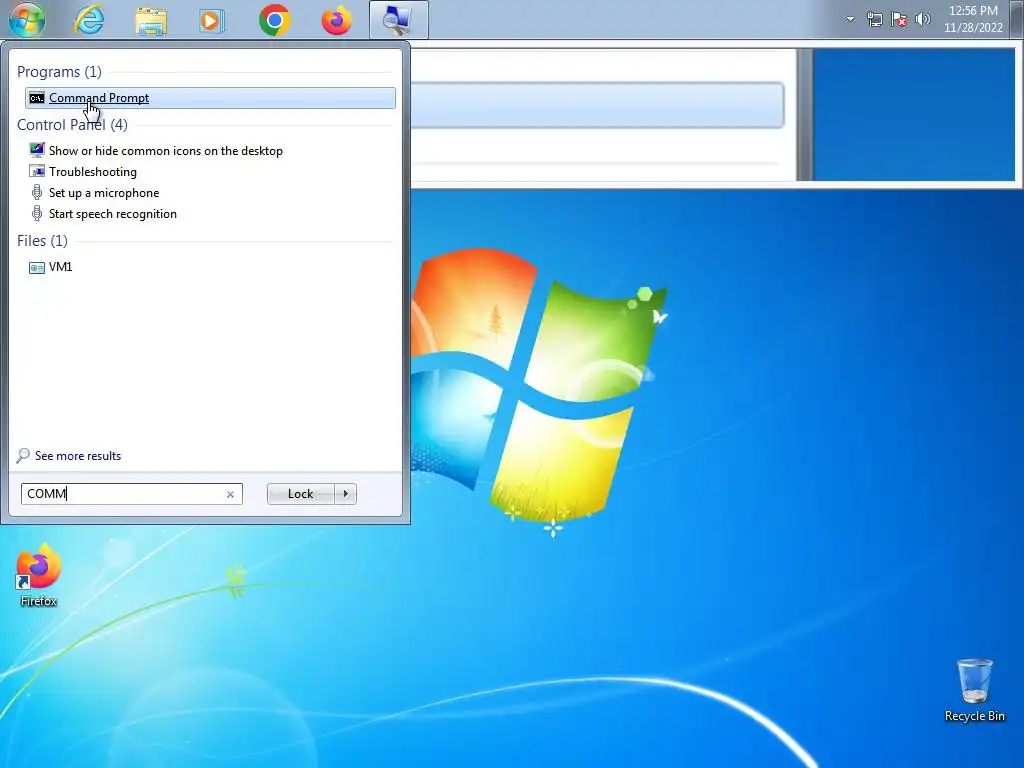Open the Control Panel (4) group heading
This screenshot has height=768, width=1024.
[72, 125]
